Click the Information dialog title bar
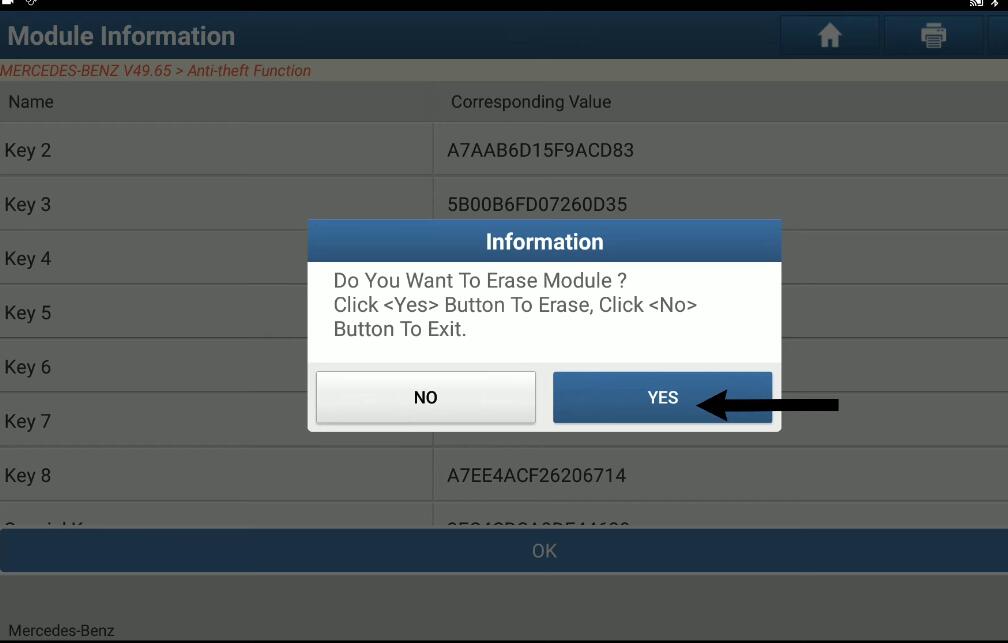The height and width of the screenshot is (643, 1008). pos(544,241)
